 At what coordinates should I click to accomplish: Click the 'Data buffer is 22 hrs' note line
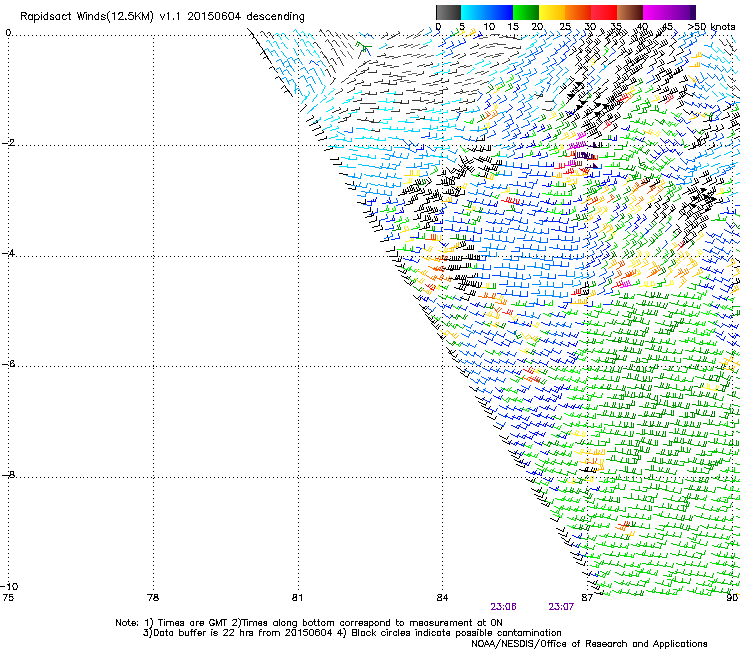coord(352,633)
